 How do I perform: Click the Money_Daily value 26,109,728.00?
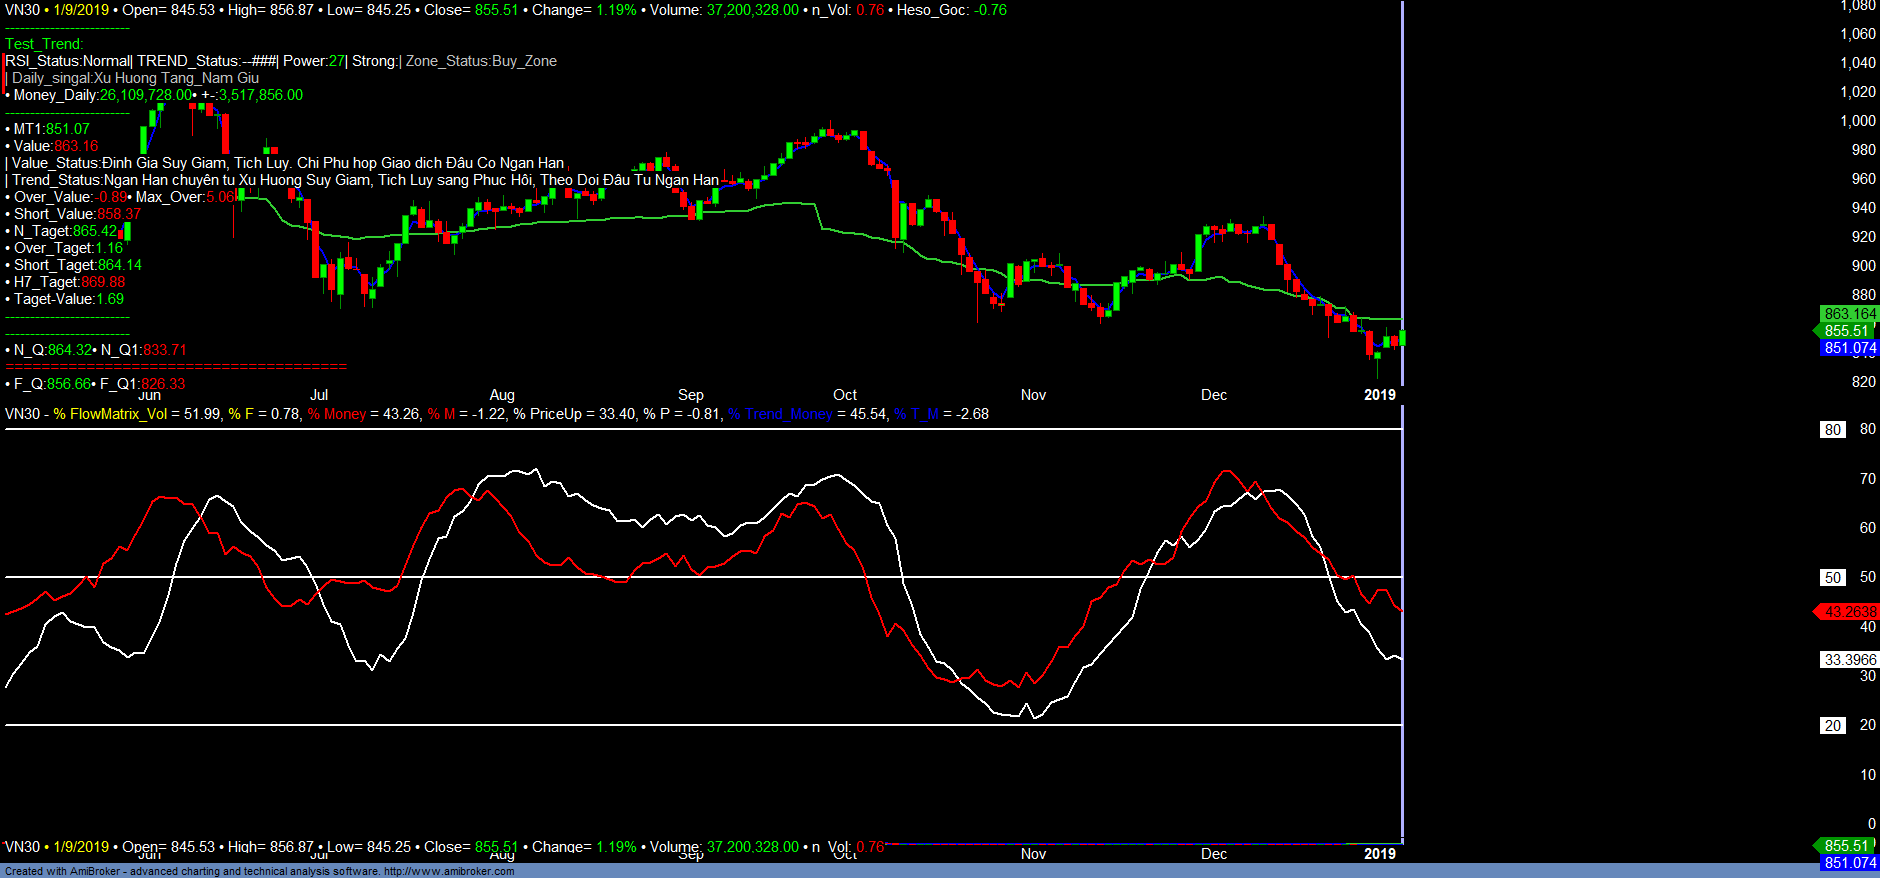(x=145, y=95)
